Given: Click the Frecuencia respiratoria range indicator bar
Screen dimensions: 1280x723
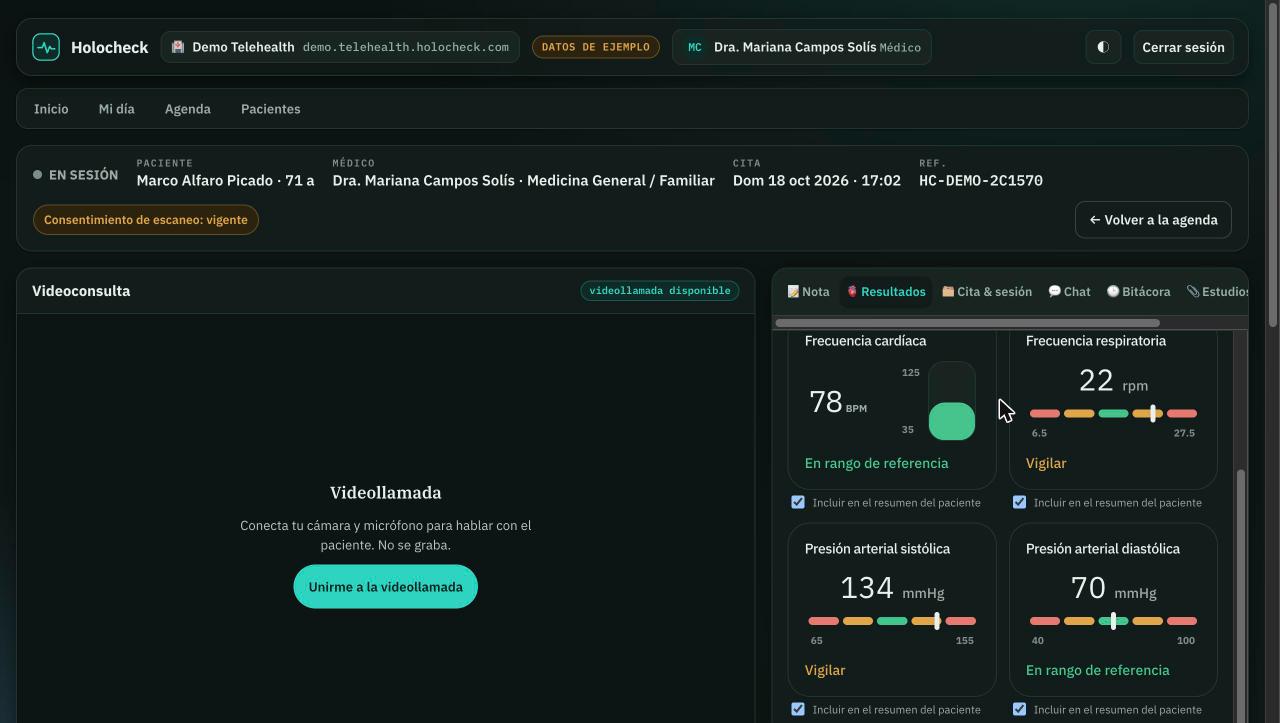Looking at the screenshot, I should point(1113,413).
